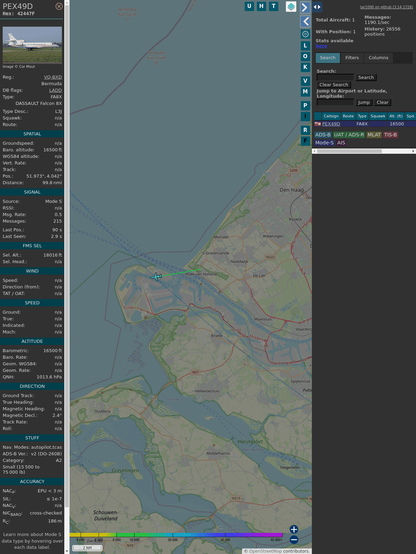Toggle the L labels button

pos(305,46)
